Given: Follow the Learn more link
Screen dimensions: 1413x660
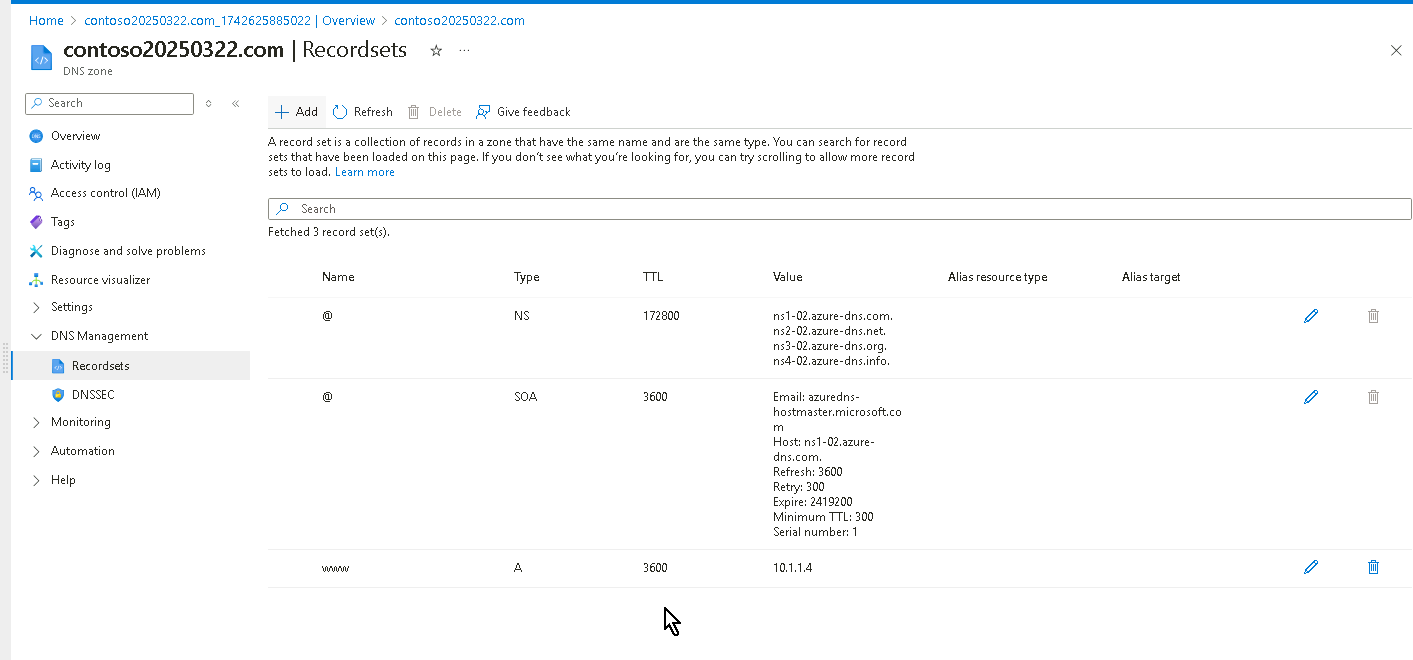Looking at the screenshot, I should [x=365, y=172].
